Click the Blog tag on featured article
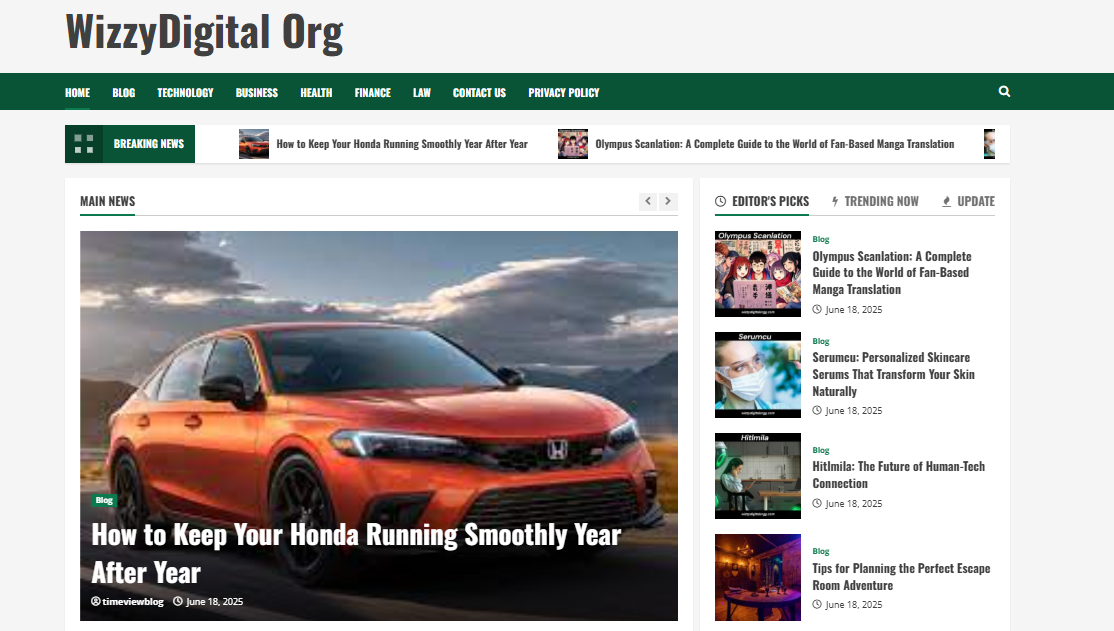Viewport: 1114px width, 631px height. tap(104, 500)
